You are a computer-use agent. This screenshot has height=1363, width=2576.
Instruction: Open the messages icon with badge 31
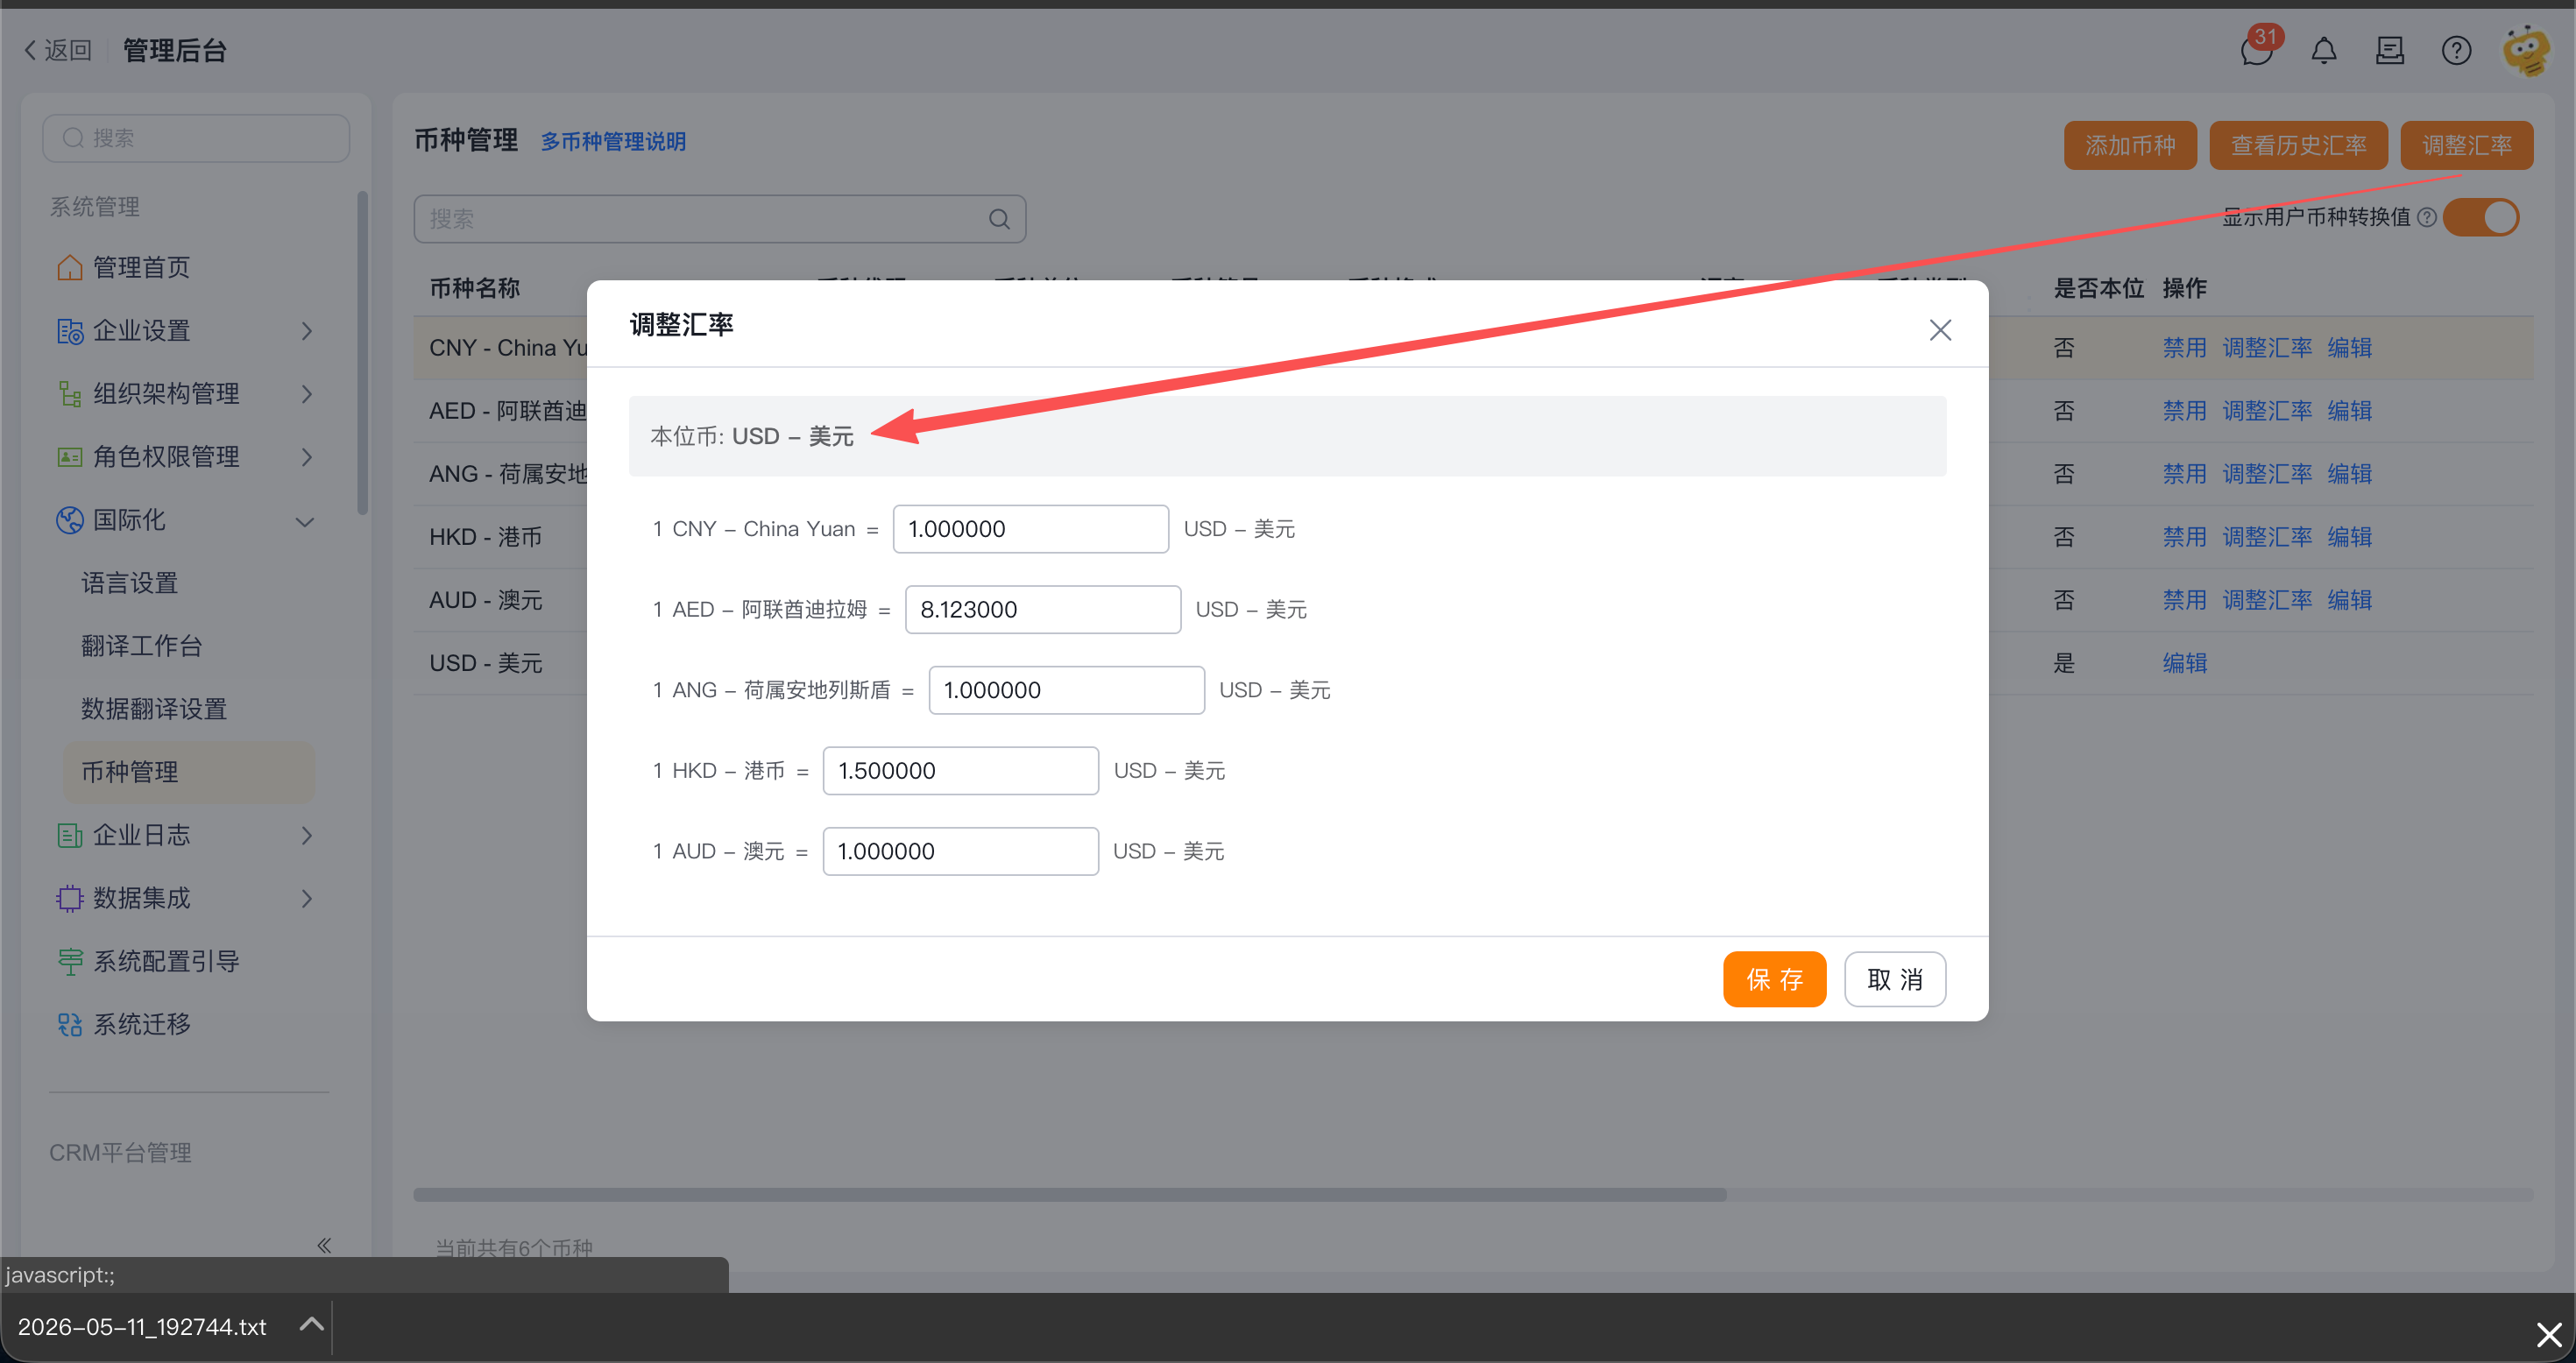pos(2257,50)
